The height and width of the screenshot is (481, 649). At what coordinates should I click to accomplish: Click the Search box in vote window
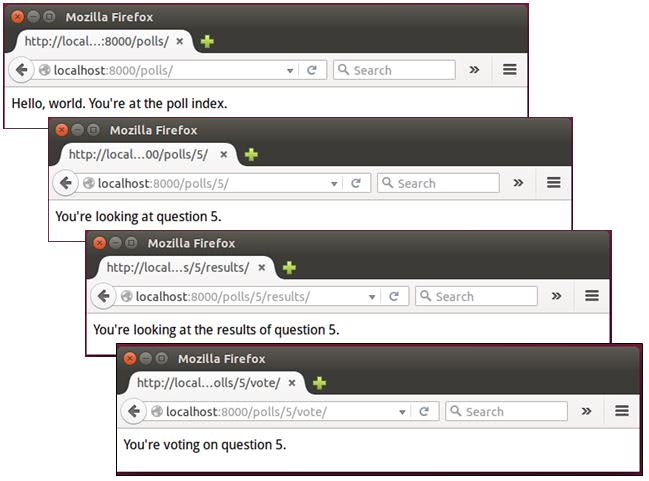(x=506, y=411)
